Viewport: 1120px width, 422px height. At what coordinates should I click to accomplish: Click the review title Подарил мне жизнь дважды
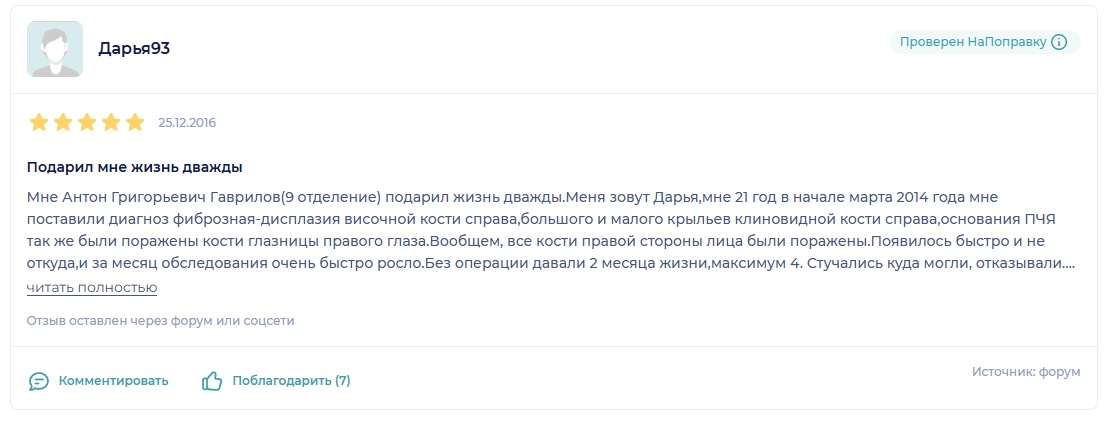135,167
